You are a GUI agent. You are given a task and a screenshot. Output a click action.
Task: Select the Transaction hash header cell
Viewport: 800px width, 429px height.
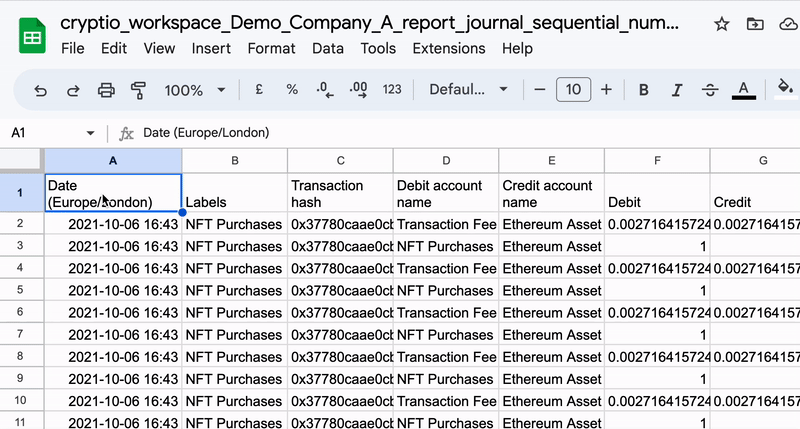point(340,193)
